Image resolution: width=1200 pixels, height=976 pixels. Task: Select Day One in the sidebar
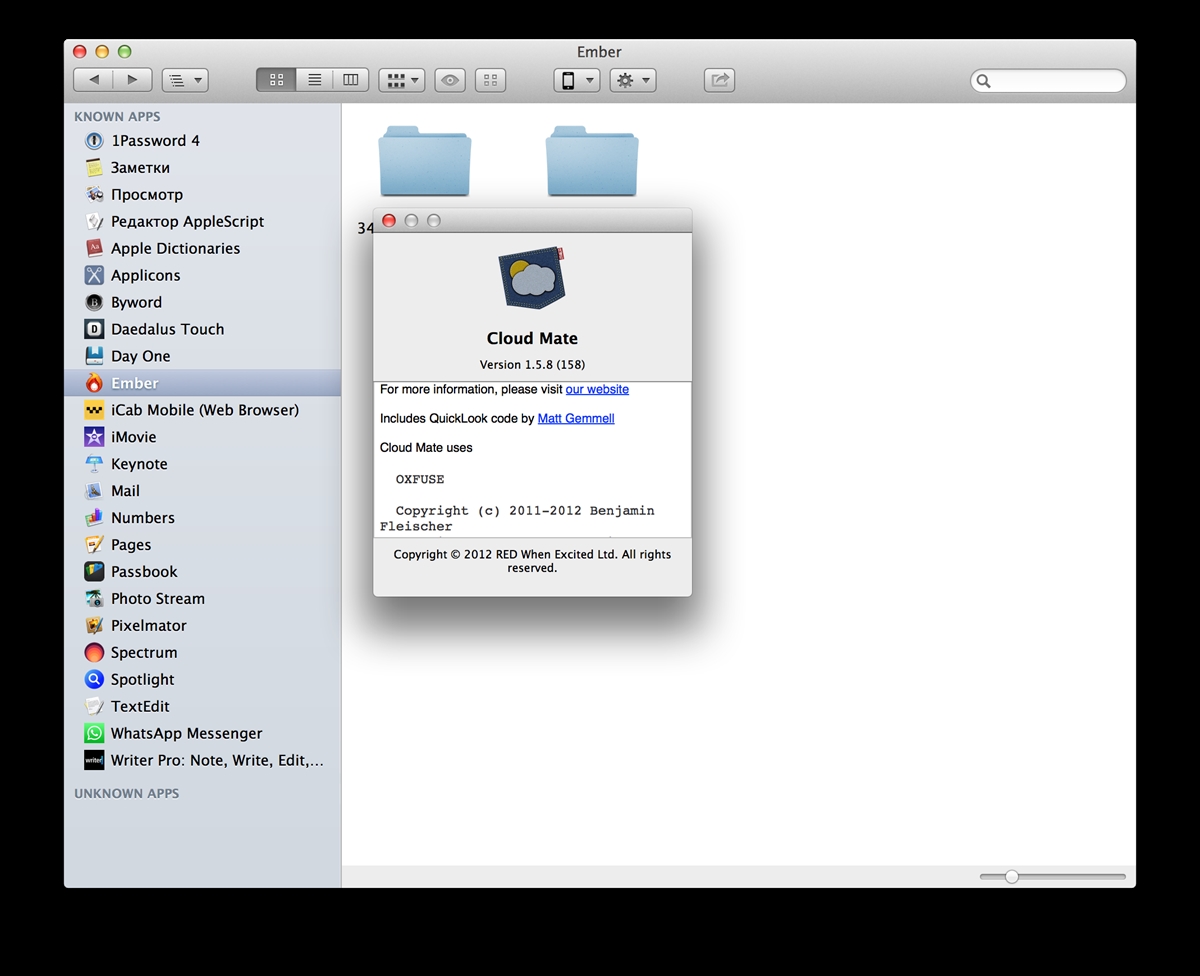click(x=140, y=356)
